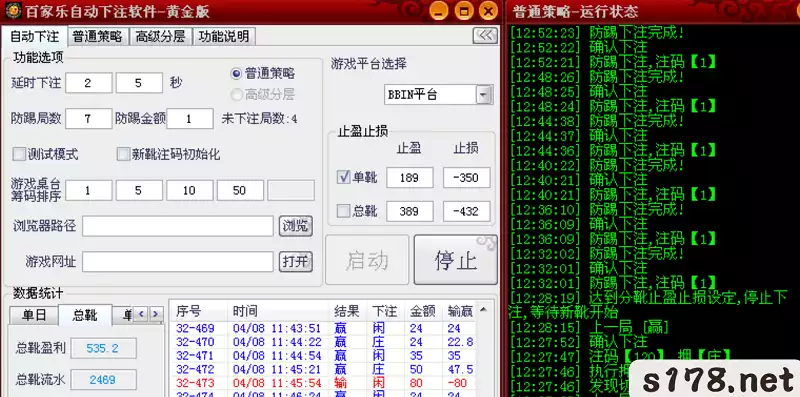800x397 pixels.
Task: Select the 普通策略 radio button
Action: [x=236, y=73]
